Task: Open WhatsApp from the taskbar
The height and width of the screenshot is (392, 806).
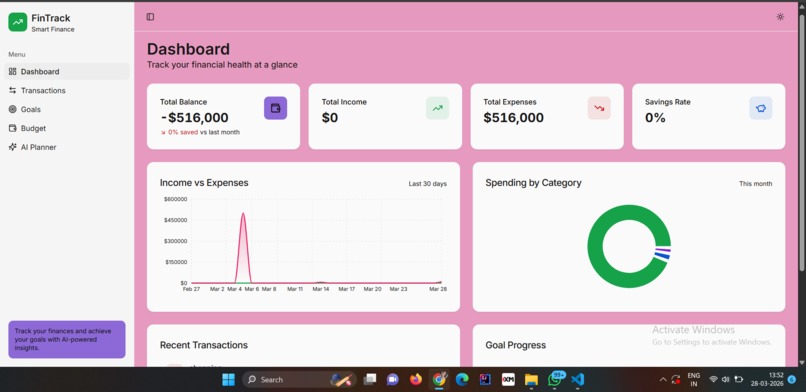Action: pos(555,380)
